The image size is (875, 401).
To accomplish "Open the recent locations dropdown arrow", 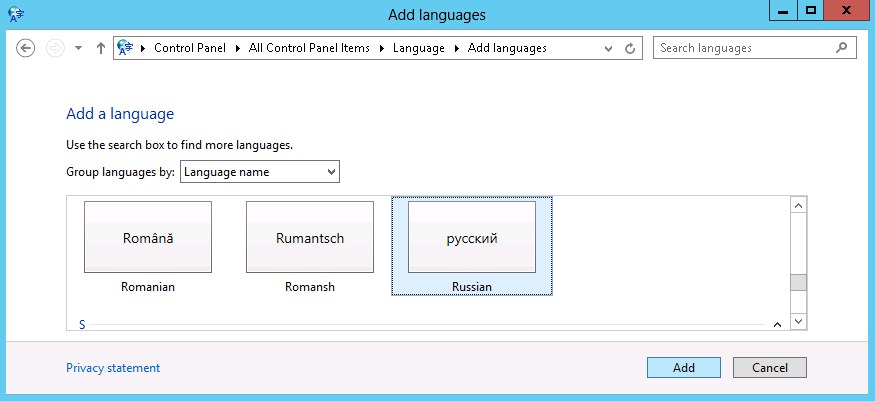I will tap(79, 48).
